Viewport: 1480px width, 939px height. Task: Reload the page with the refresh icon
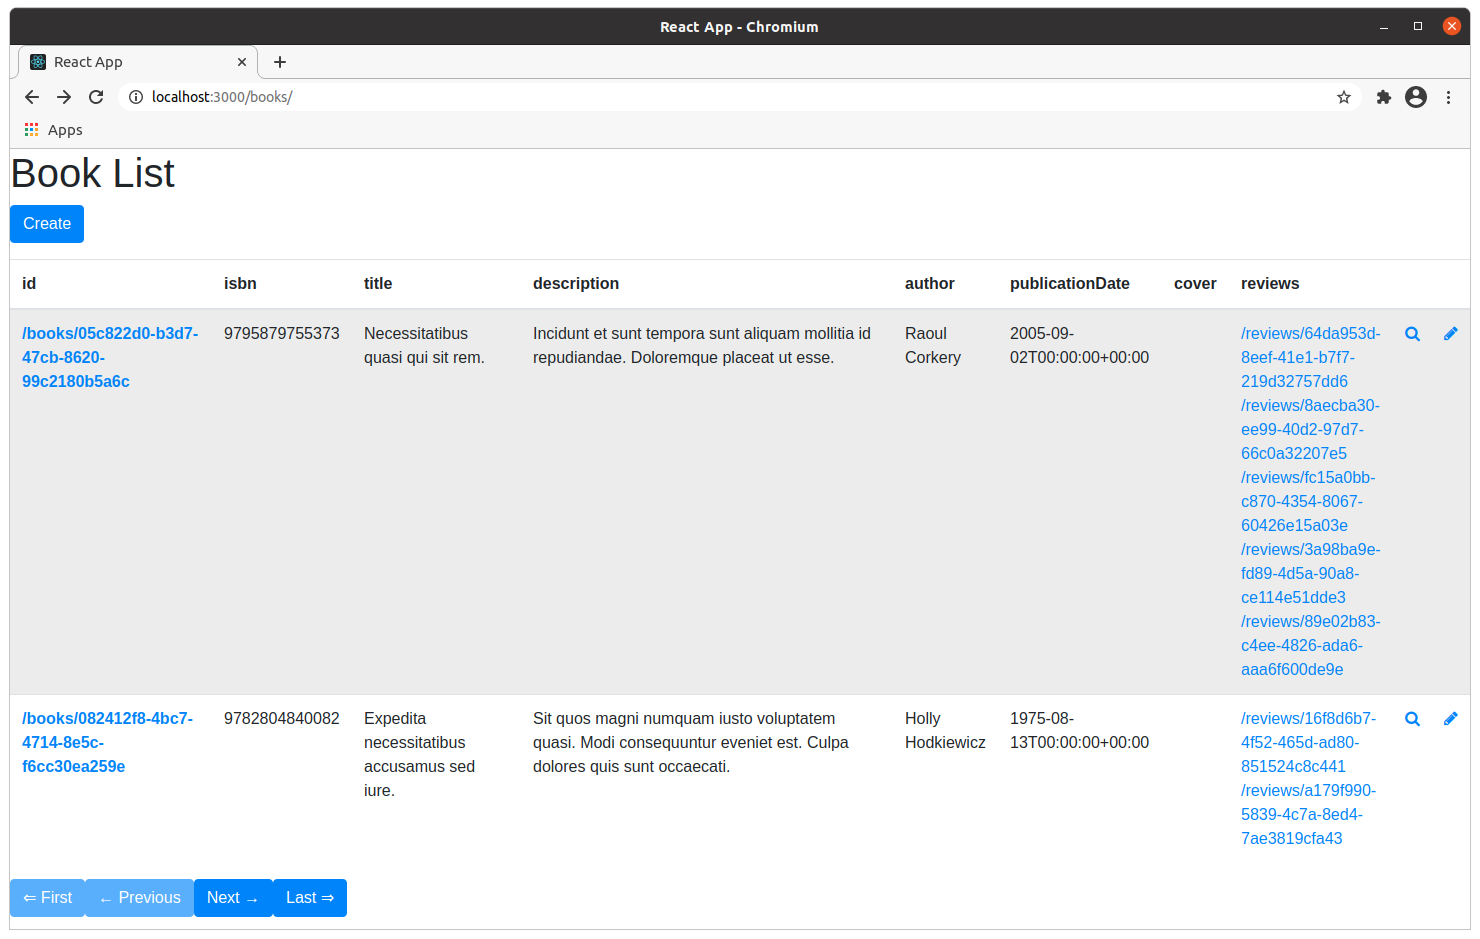96,97
